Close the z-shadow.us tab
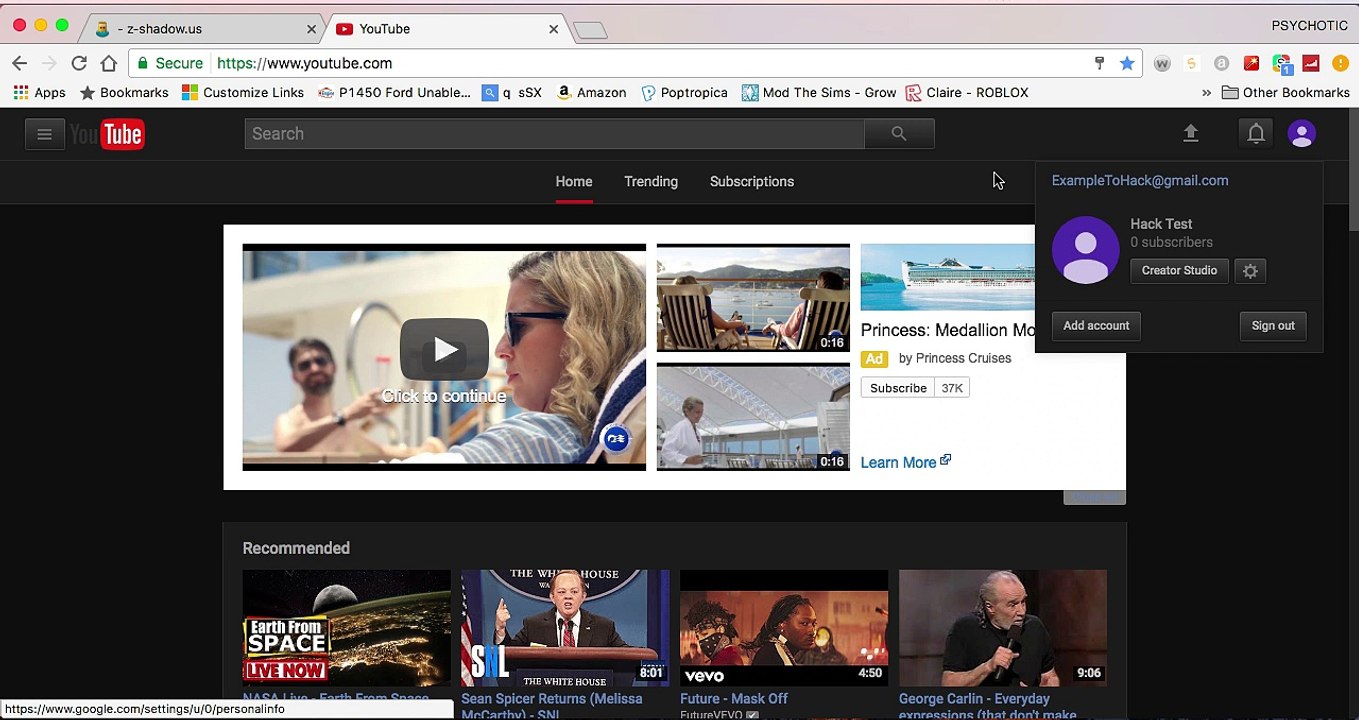 pyautogui.click(x=311, y=29)
